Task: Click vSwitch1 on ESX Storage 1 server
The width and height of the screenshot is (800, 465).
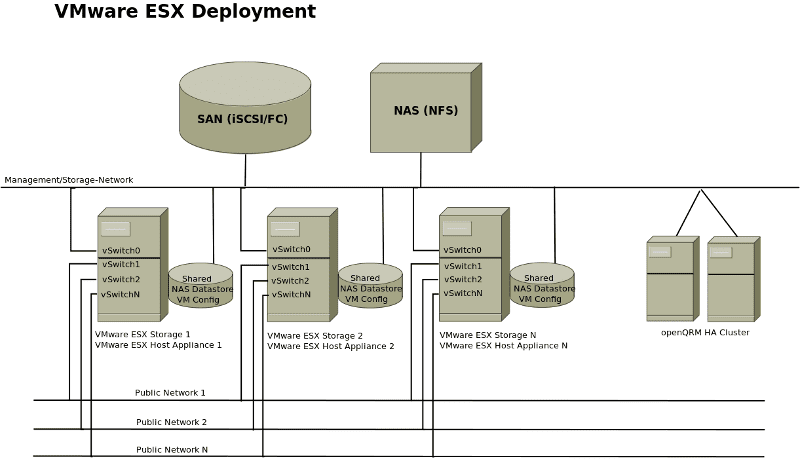Action: 121,264
